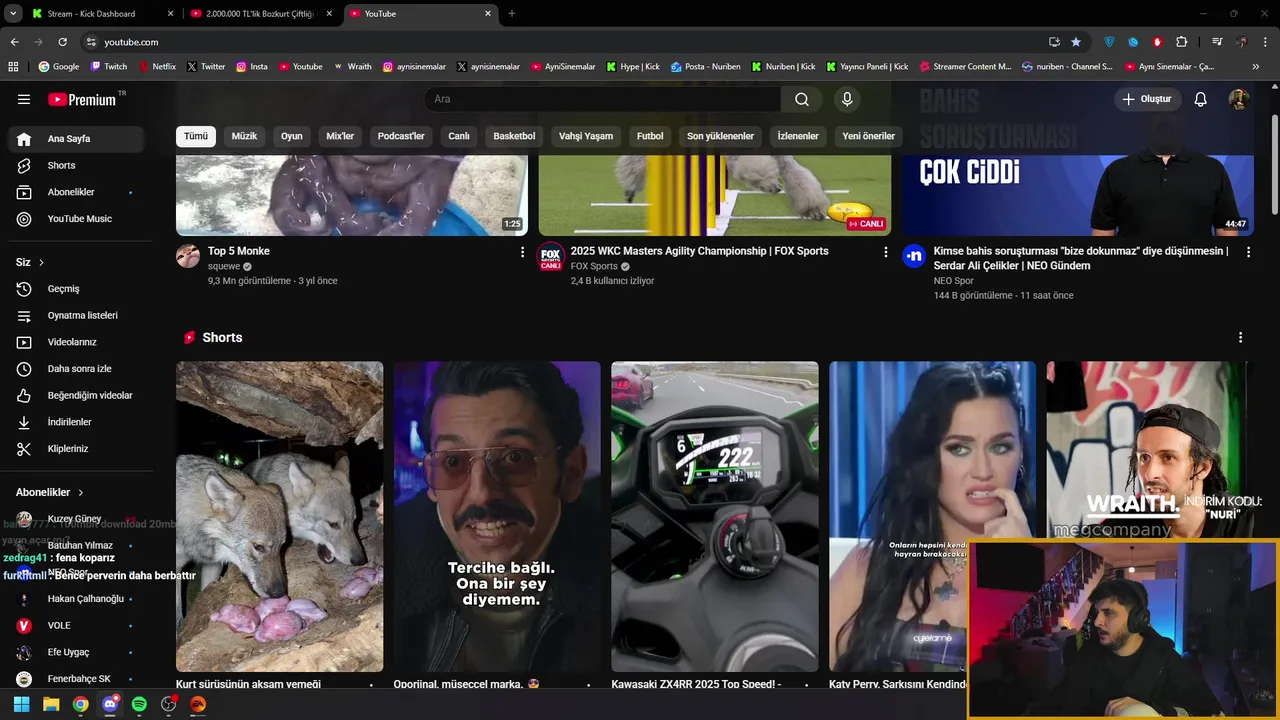Image resolution: width=1280 pixels, height=720 pixels.
Task: Open the Netflix bookmark
Action: (x=157, y=67)
